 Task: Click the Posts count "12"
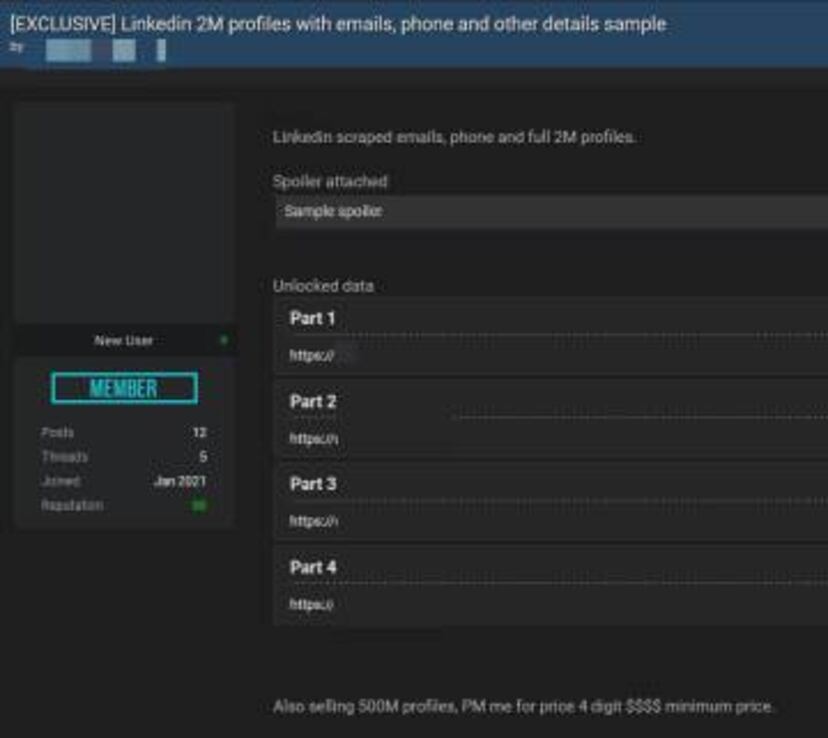pyautogui.click(x=200, y=432)
